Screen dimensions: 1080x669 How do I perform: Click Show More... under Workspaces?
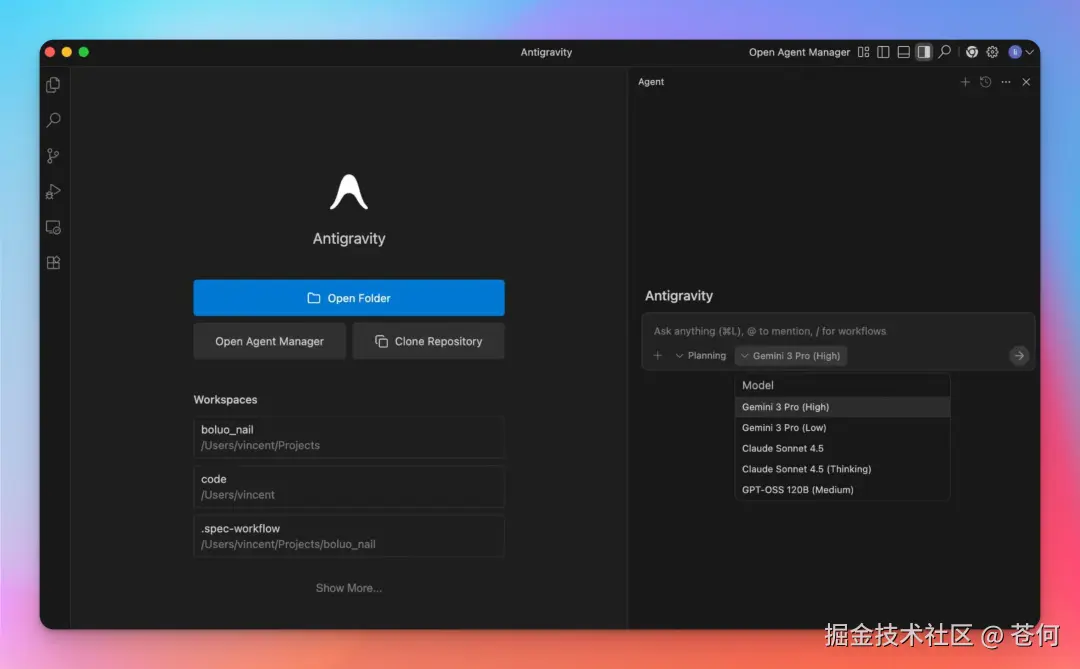[x=349, y=588]
